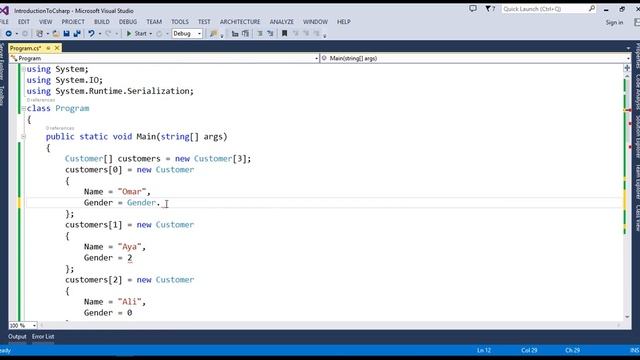The height and width of the screenshot is (360, 640).
Task: Click the 0 references link above class Program
Action: tap(41, 100)
